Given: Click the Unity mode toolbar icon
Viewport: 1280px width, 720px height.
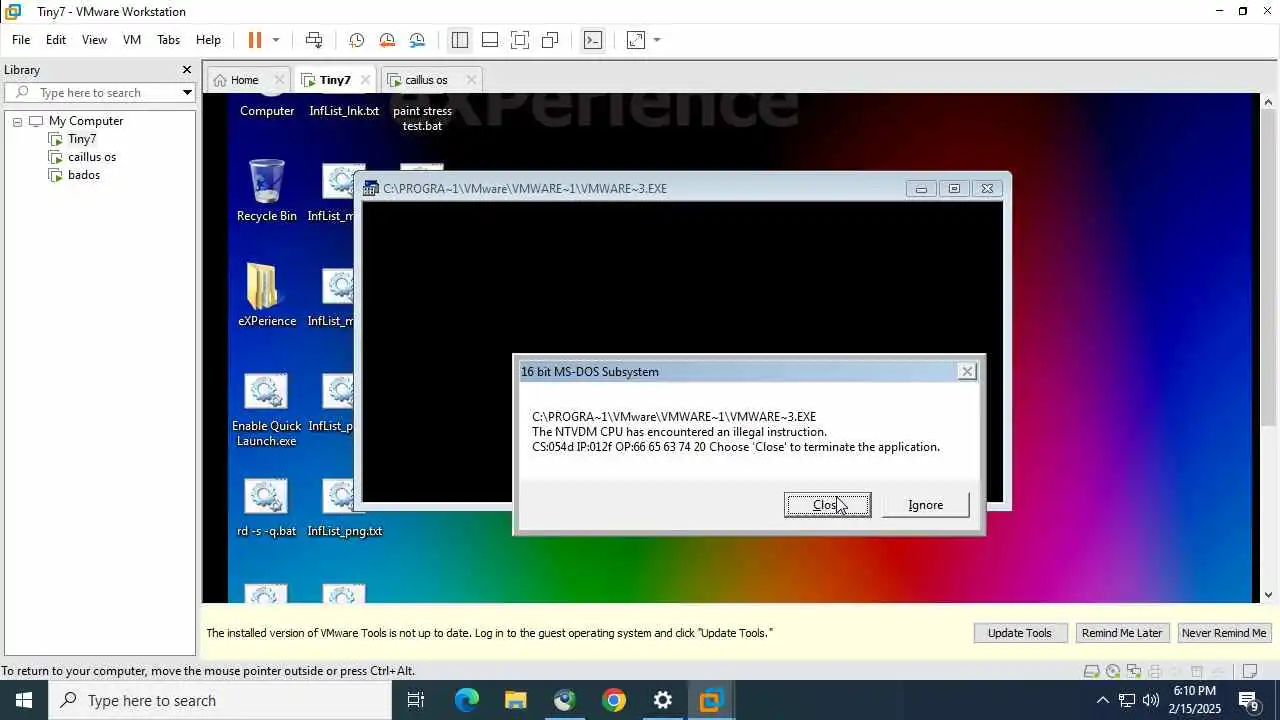Looking at the screenshot, I should [550, 40].
